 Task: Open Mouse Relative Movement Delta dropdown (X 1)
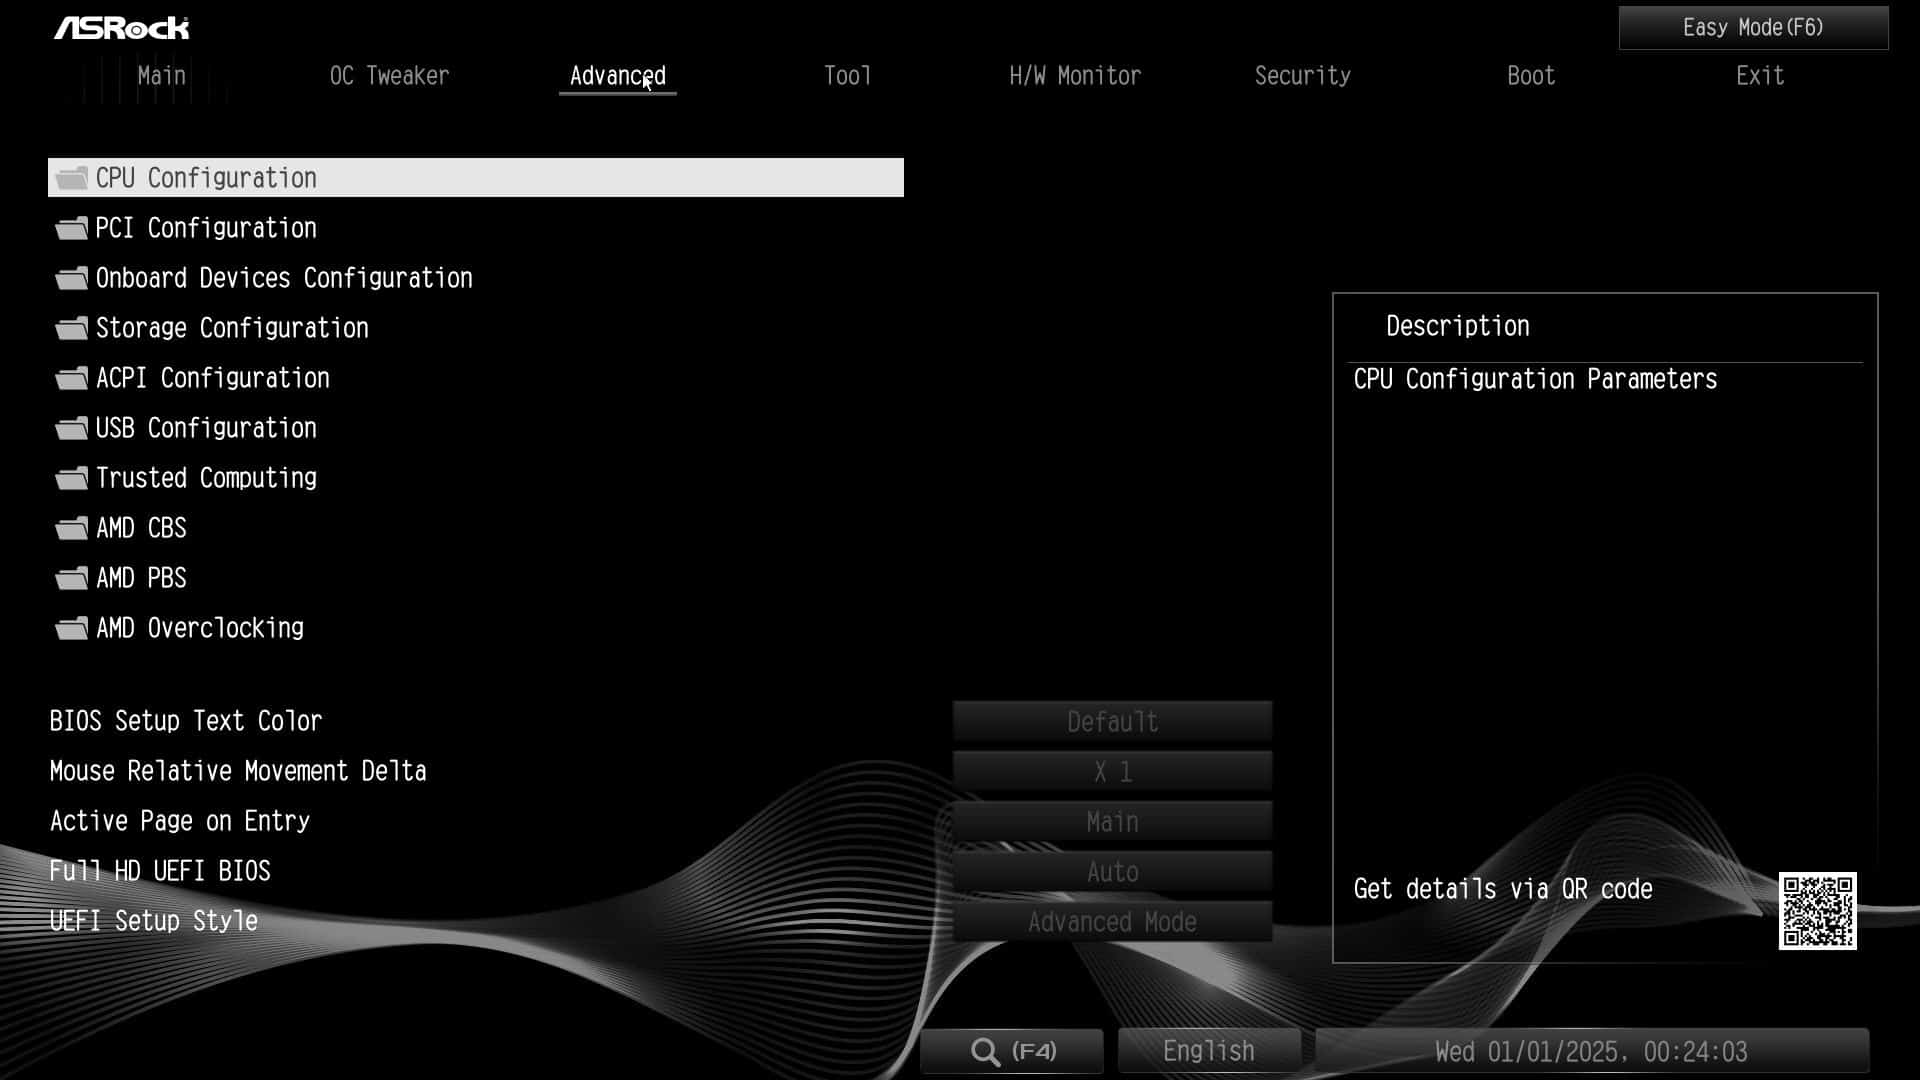click(1112, 771)
